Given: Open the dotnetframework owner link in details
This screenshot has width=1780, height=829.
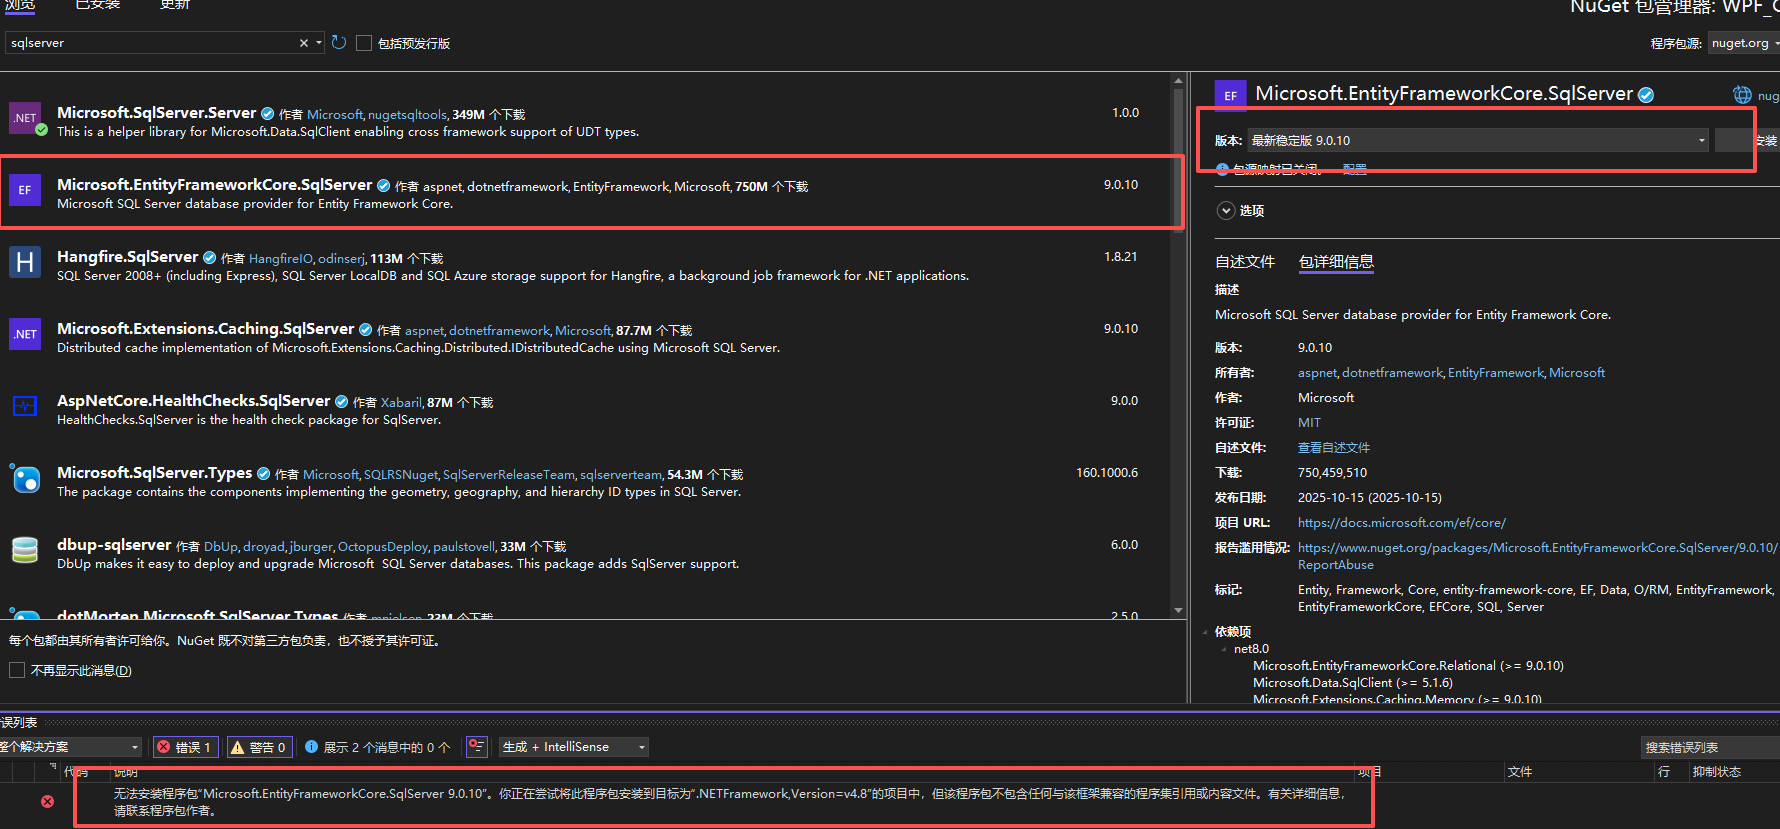Looking at the screenshot, I should coord(1392,373).
